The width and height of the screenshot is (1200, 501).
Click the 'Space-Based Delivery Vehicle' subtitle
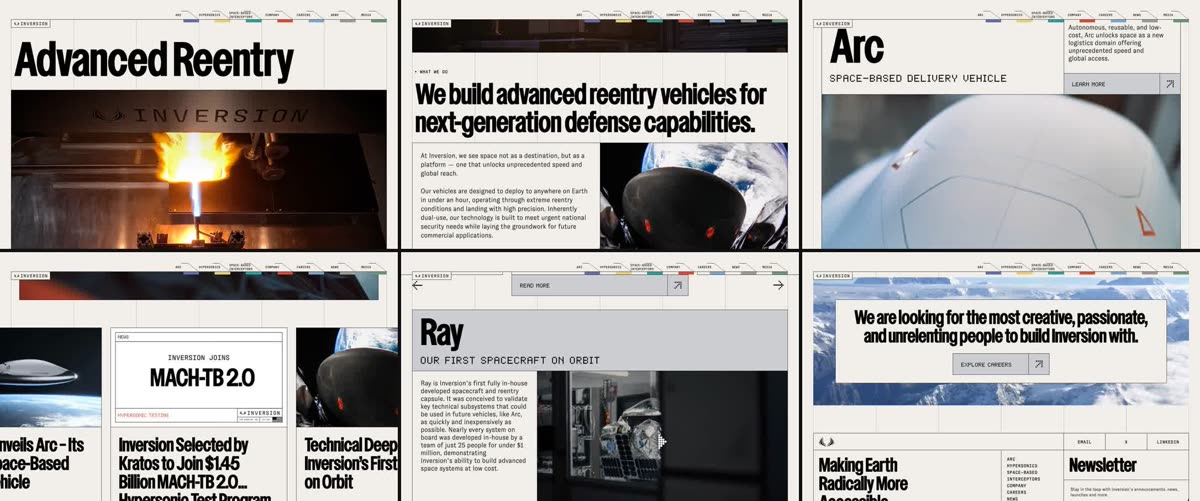coord(918,78)
